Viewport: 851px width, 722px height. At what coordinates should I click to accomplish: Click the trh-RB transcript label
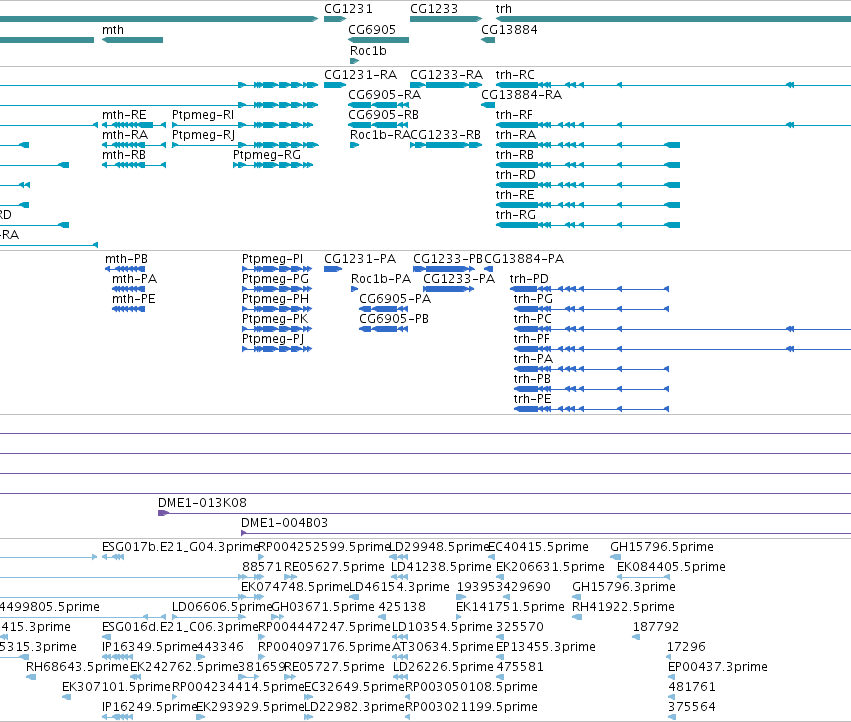(515, 155)
